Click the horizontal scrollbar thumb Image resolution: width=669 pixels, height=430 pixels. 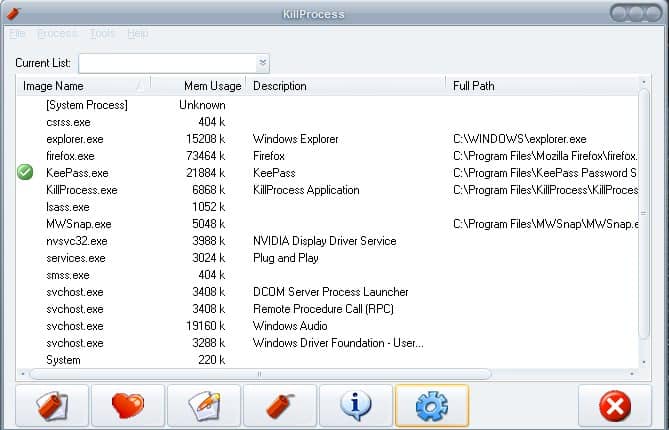pos(260,374)
